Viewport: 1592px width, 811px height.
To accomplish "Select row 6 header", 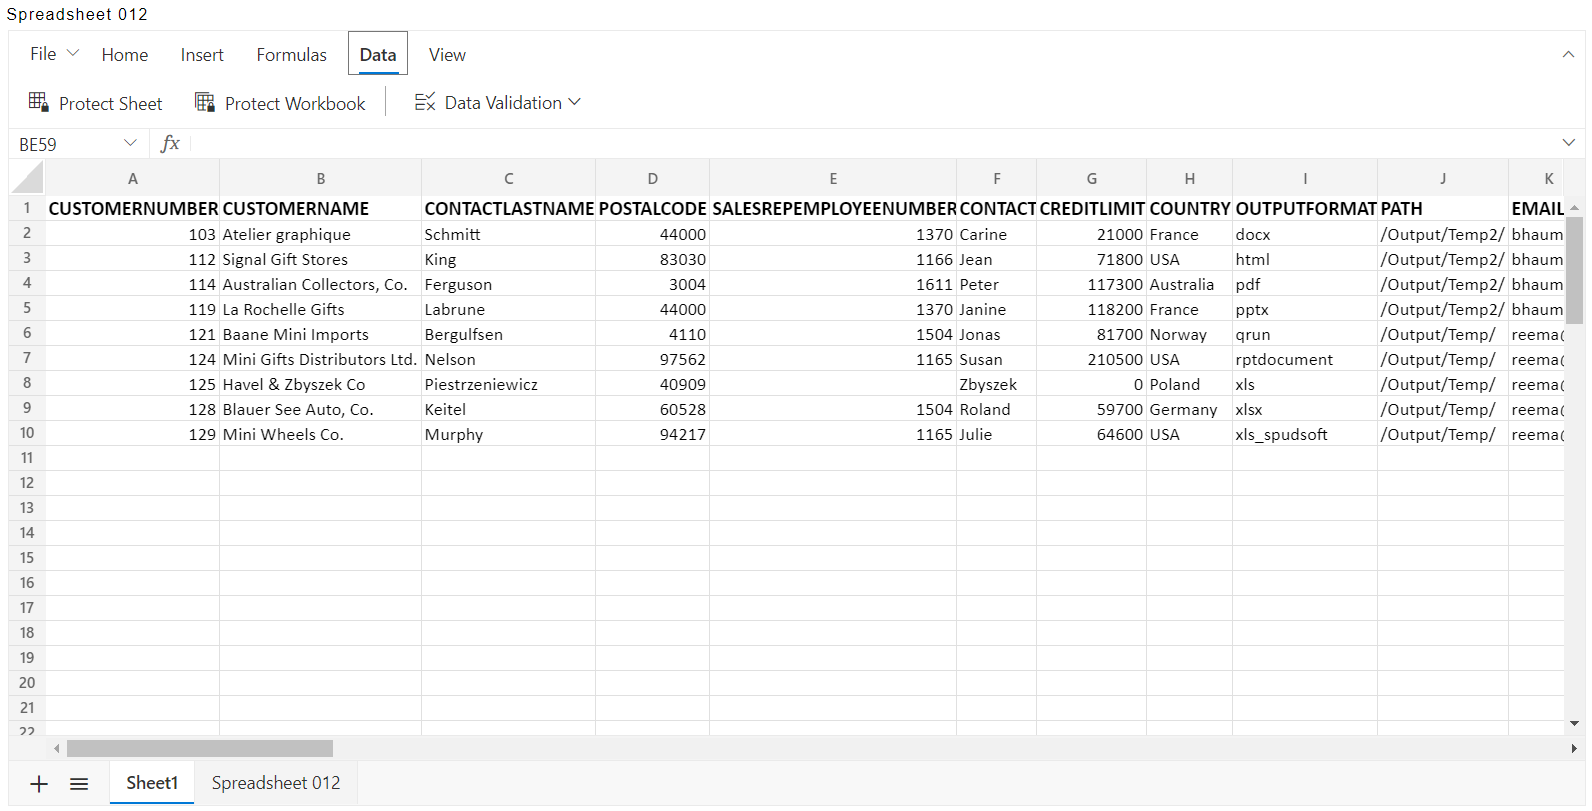I will click(27, 333).
